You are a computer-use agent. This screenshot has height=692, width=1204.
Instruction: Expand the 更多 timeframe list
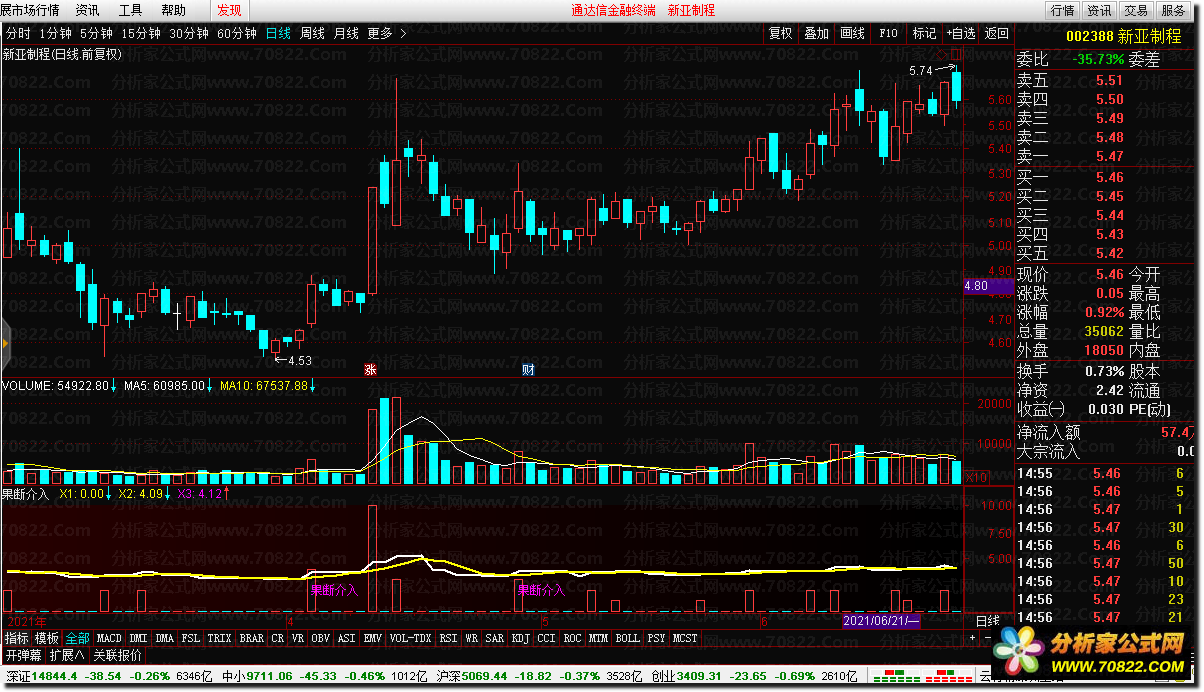point(387,33)
